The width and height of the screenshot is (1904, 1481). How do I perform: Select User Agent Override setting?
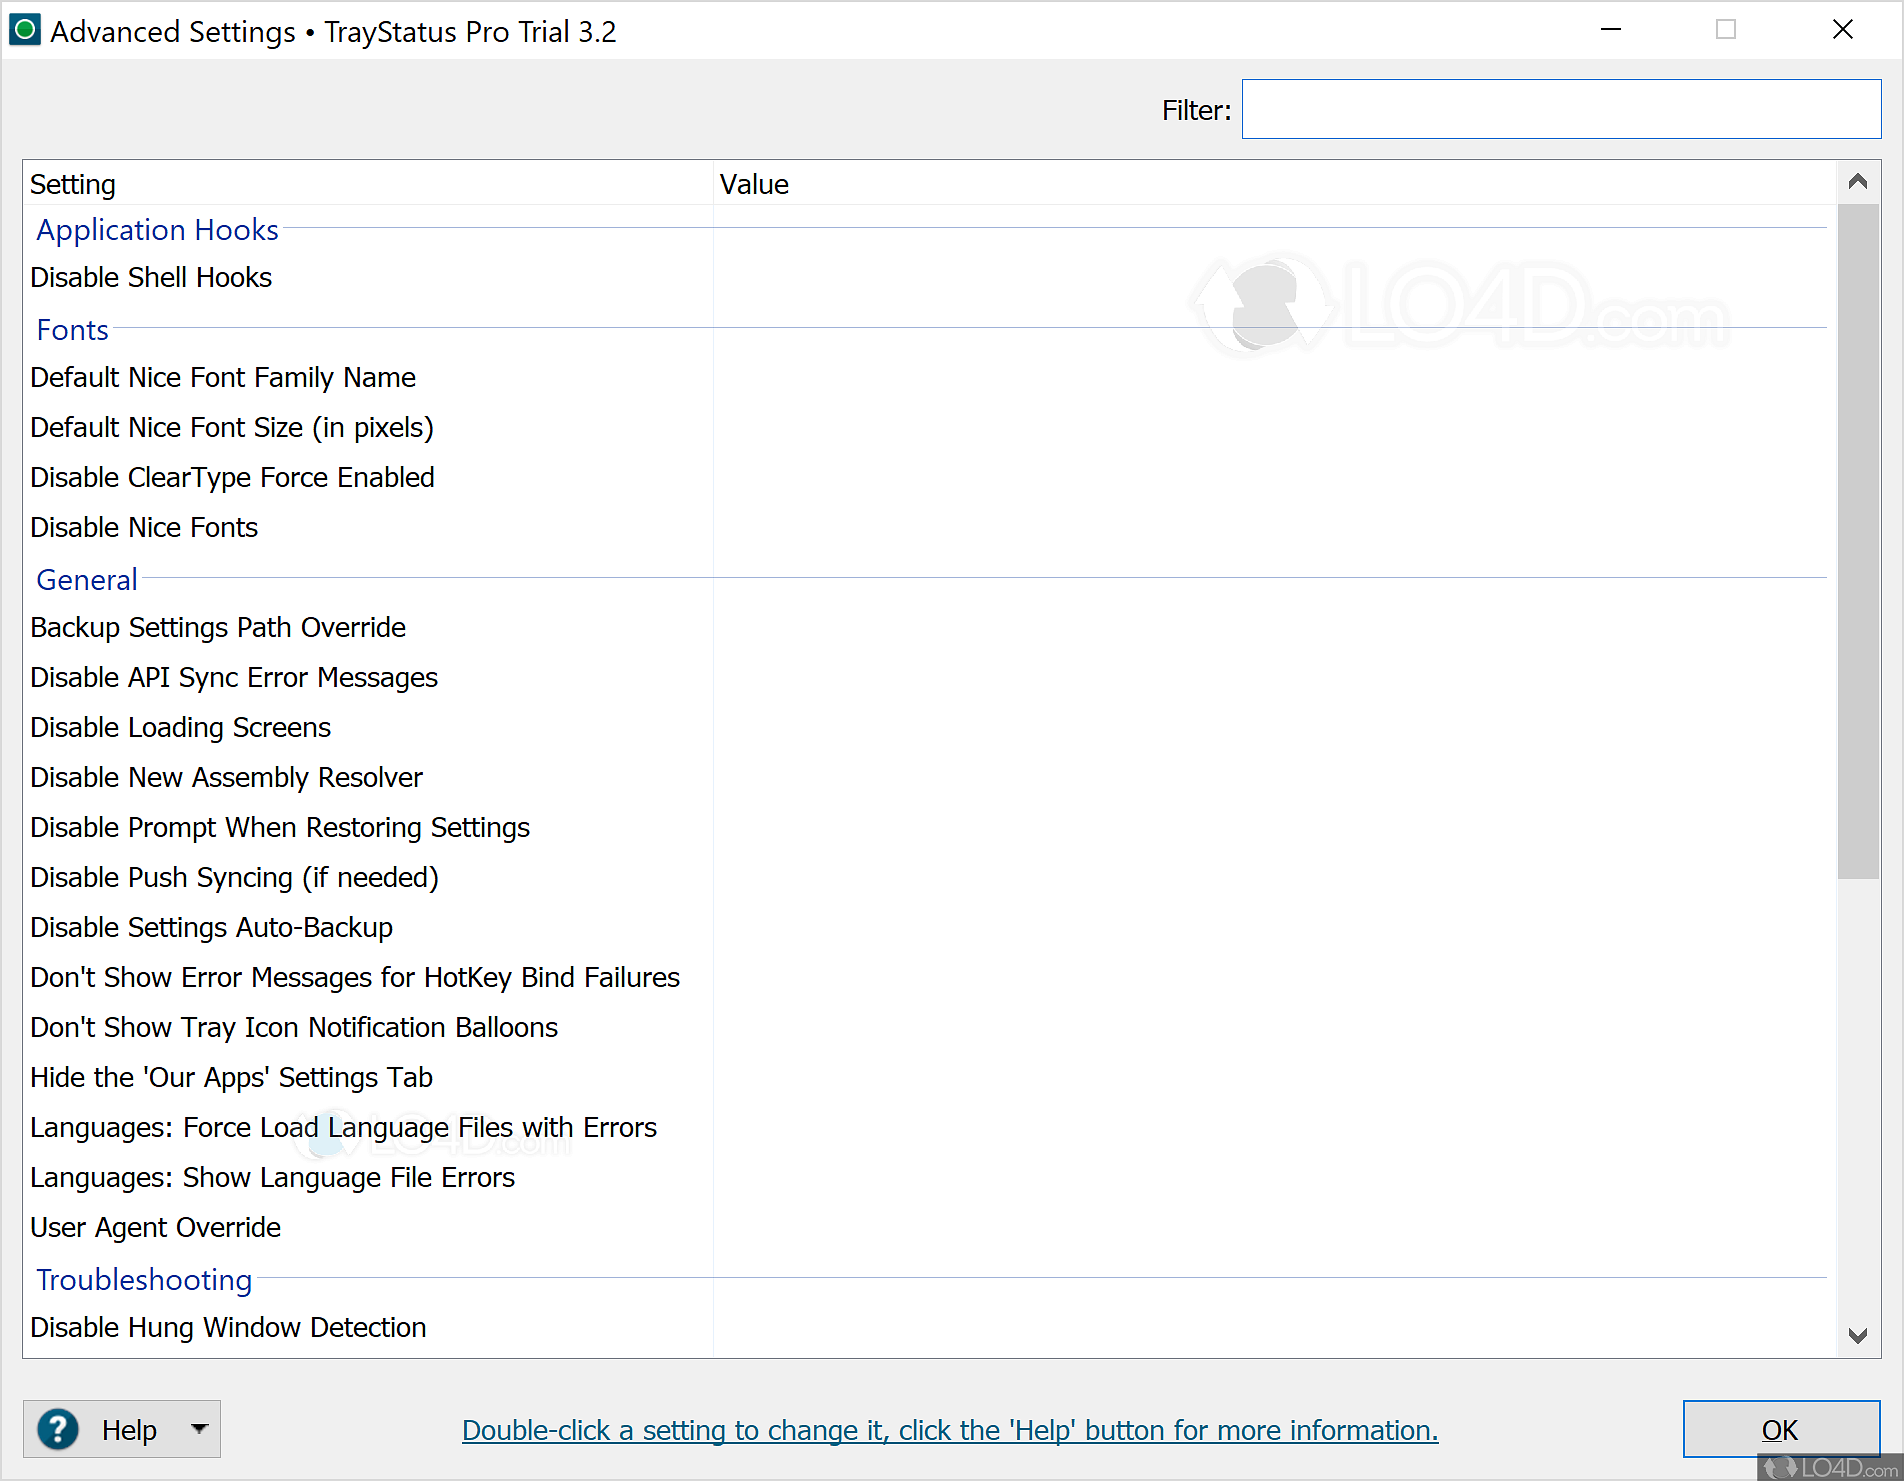(x=155, y=1227)
